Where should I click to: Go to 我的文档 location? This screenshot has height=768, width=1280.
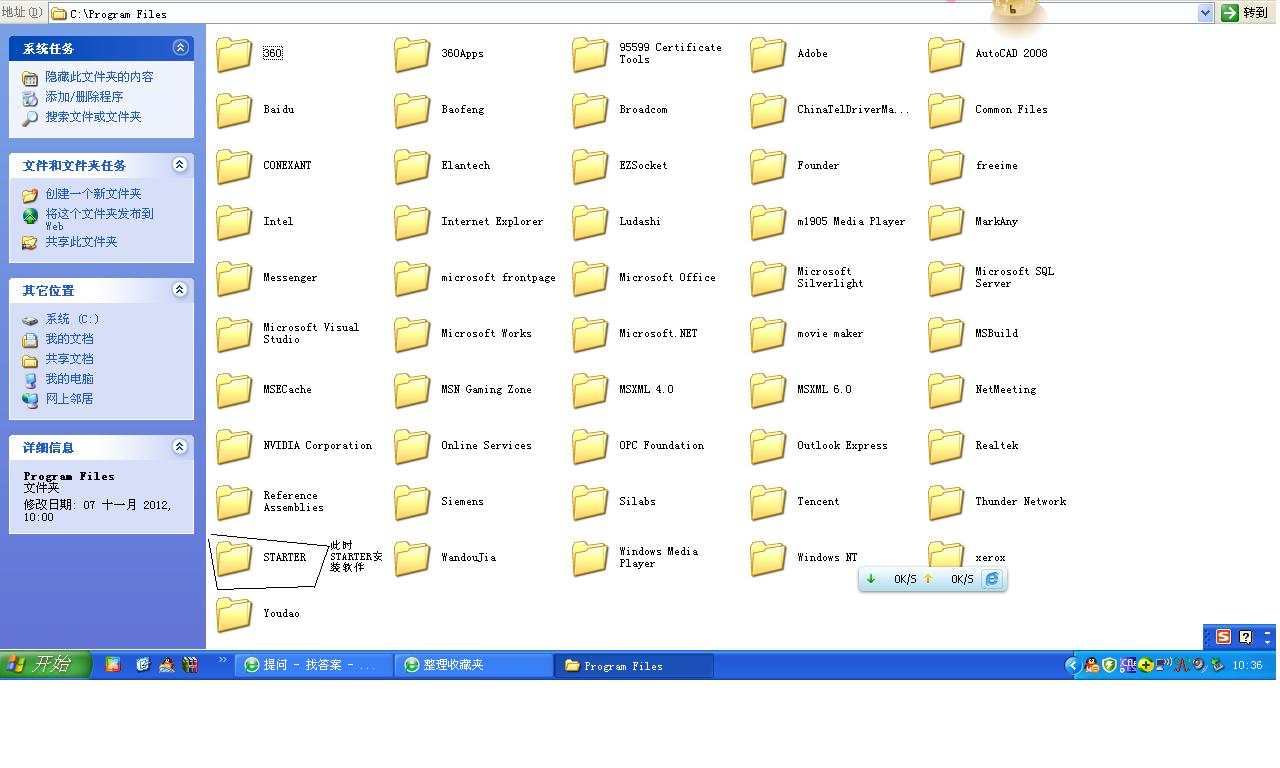point(69,339)
